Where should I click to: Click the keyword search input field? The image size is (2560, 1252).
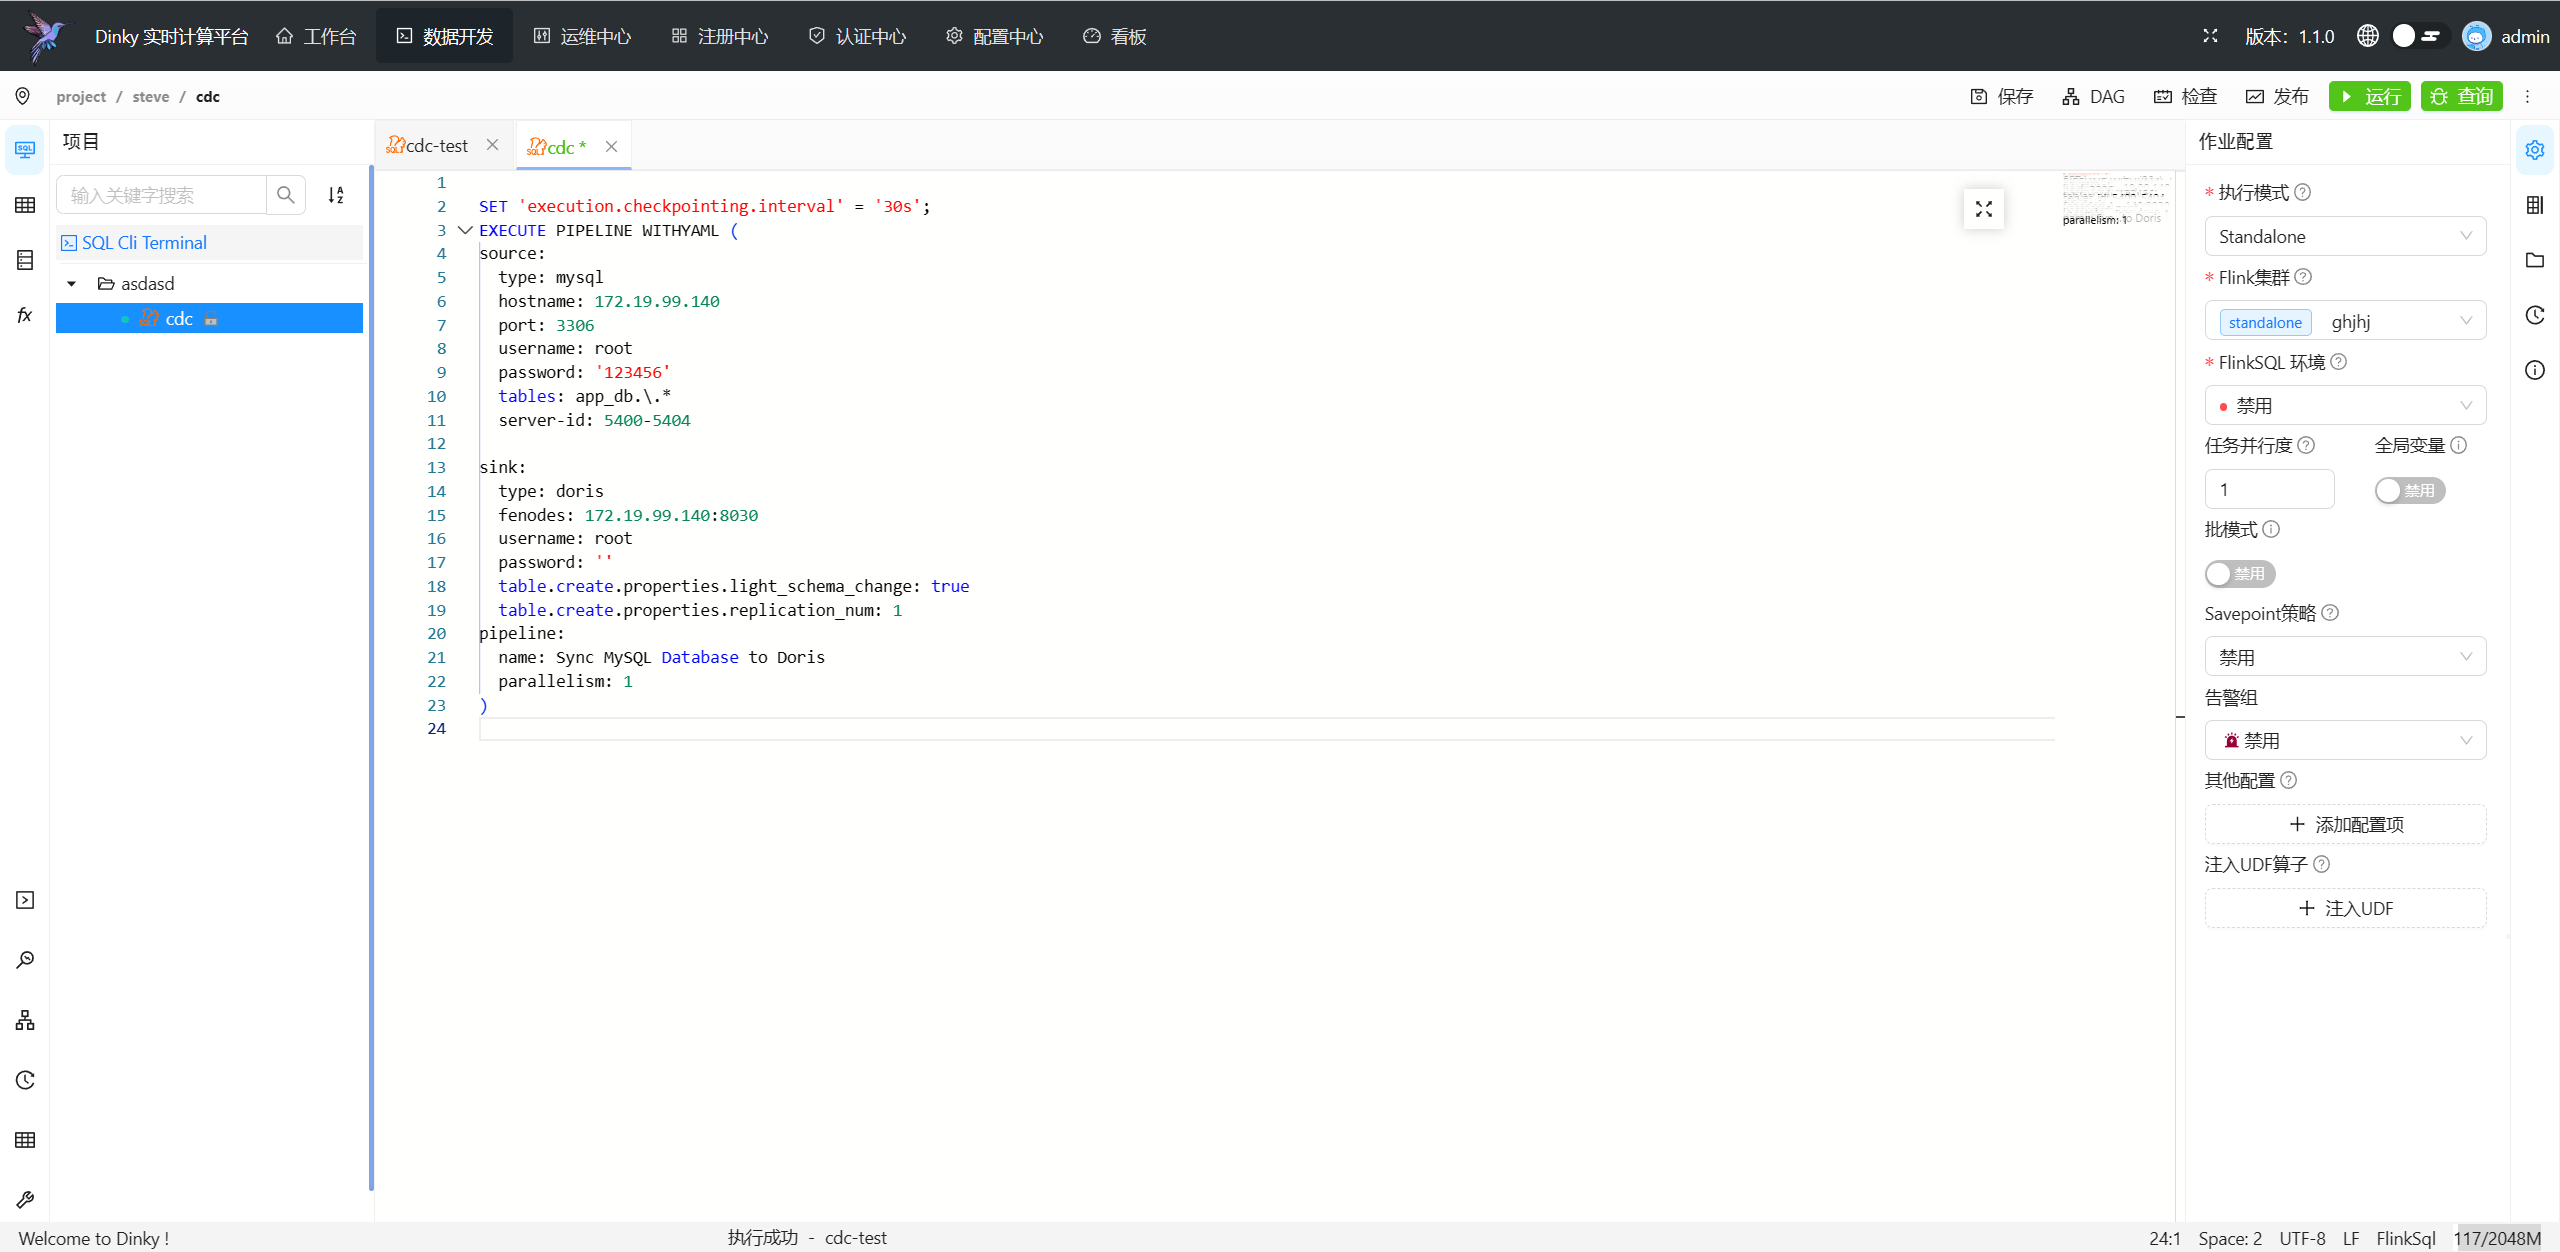coord(162,195)
